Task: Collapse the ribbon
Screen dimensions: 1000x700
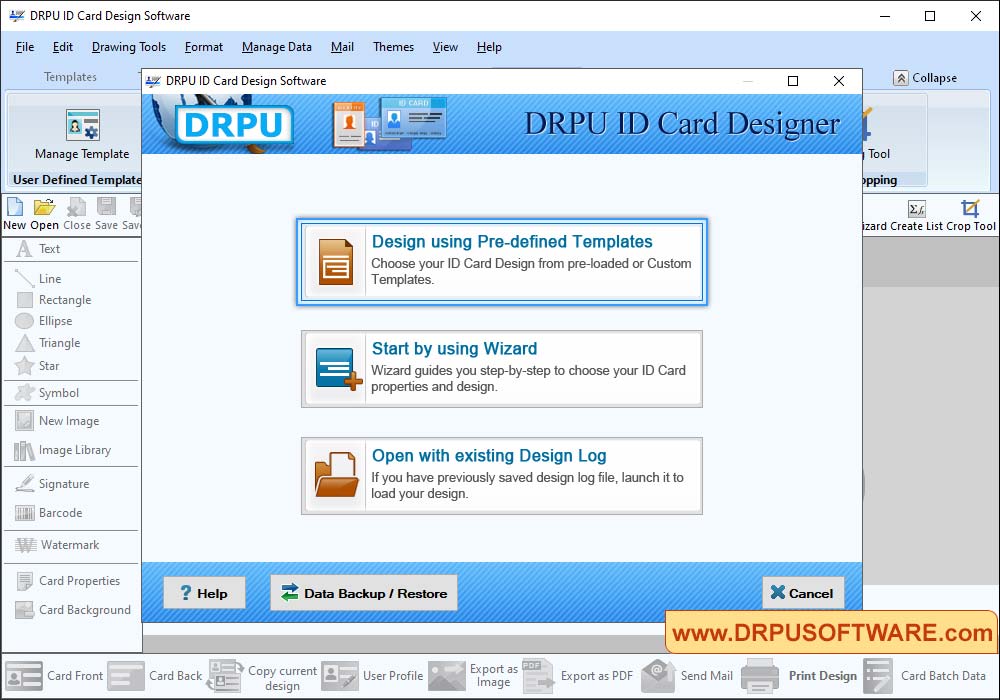Action: [x=925, y=78]
